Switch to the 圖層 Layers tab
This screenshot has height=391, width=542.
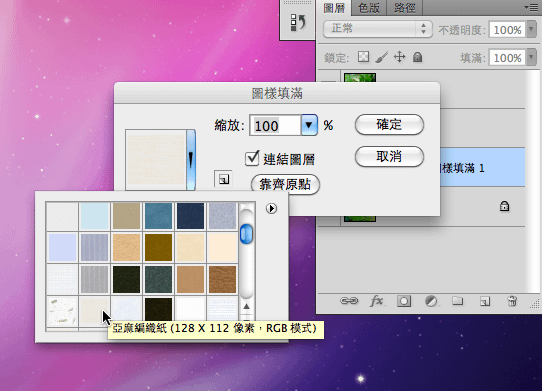pos(334,8)
